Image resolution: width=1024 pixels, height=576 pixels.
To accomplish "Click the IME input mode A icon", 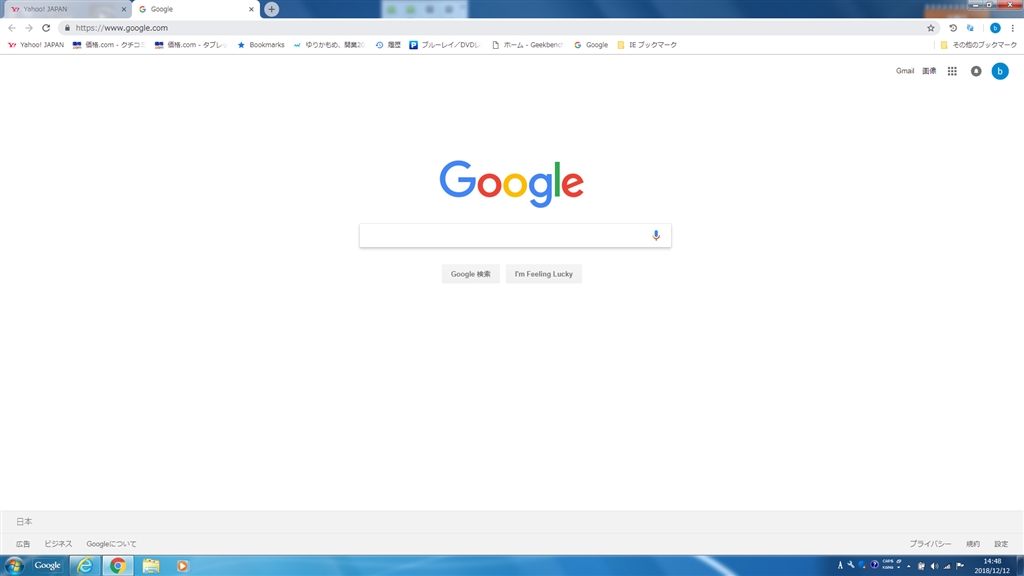I will [840, 566].
